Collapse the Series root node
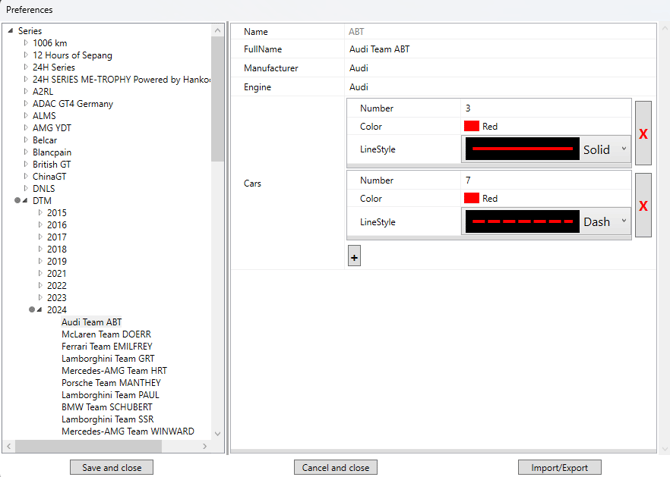Image resolution: width=670 pixels, height=477 pixels. [11, 31]
